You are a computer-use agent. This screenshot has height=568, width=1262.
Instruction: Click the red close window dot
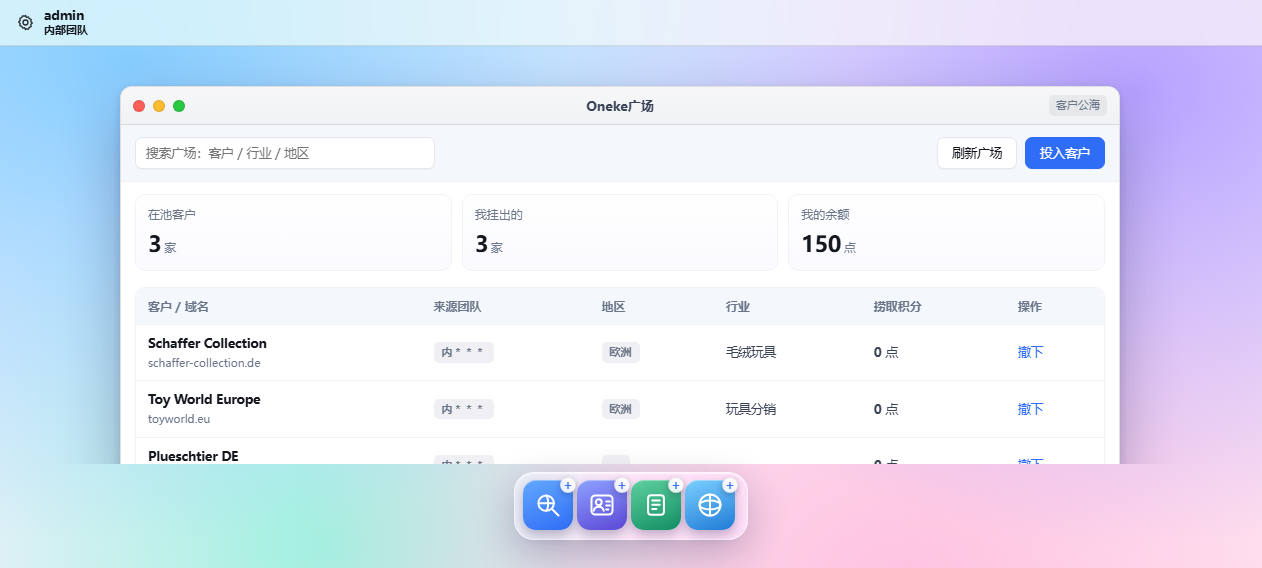139,106
